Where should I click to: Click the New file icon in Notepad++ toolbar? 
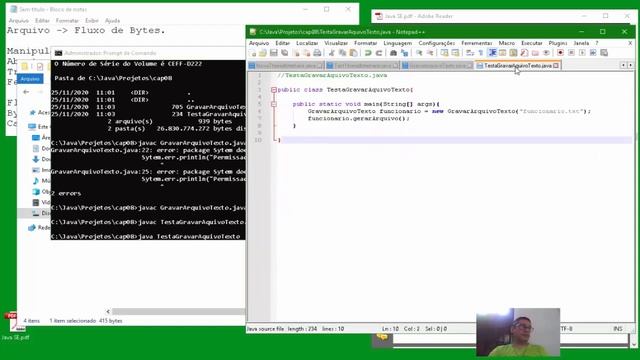click(253, 53)
